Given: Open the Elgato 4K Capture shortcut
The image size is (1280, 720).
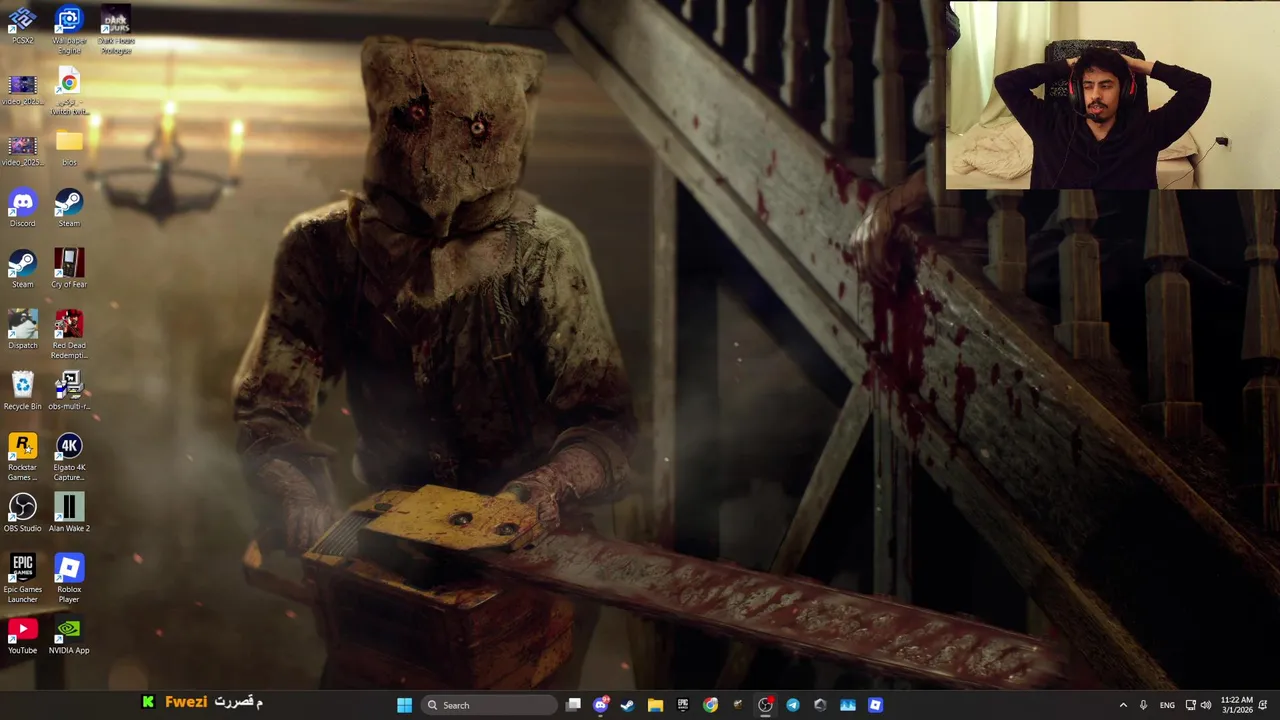Looking at the screenshot, I should click(69, 457).
